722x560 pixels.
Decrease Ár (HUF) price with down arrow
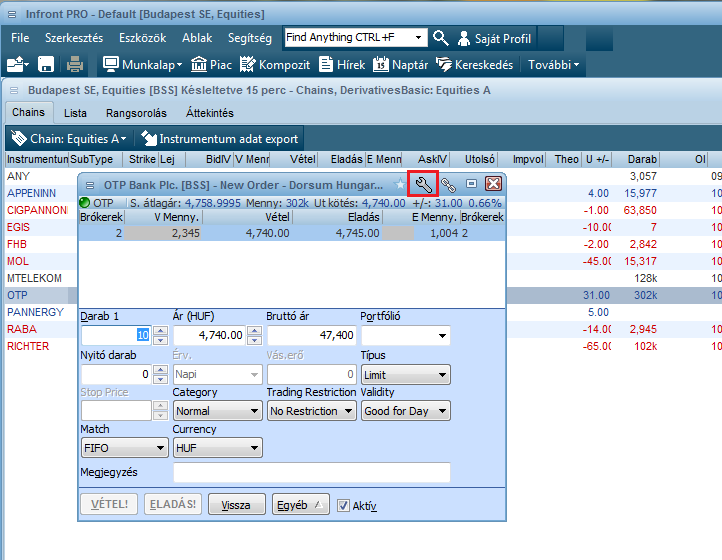pos(255,340)
